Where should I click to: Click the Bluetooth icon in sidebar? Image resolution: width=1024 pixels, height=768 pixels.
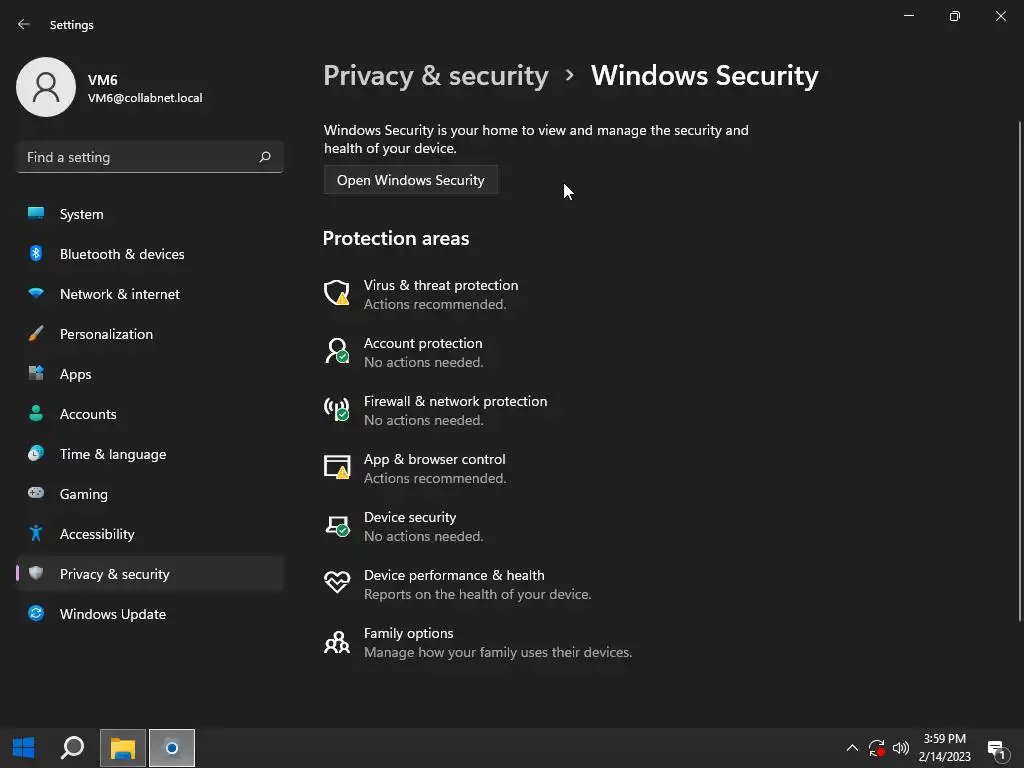[x=36, y=253]
